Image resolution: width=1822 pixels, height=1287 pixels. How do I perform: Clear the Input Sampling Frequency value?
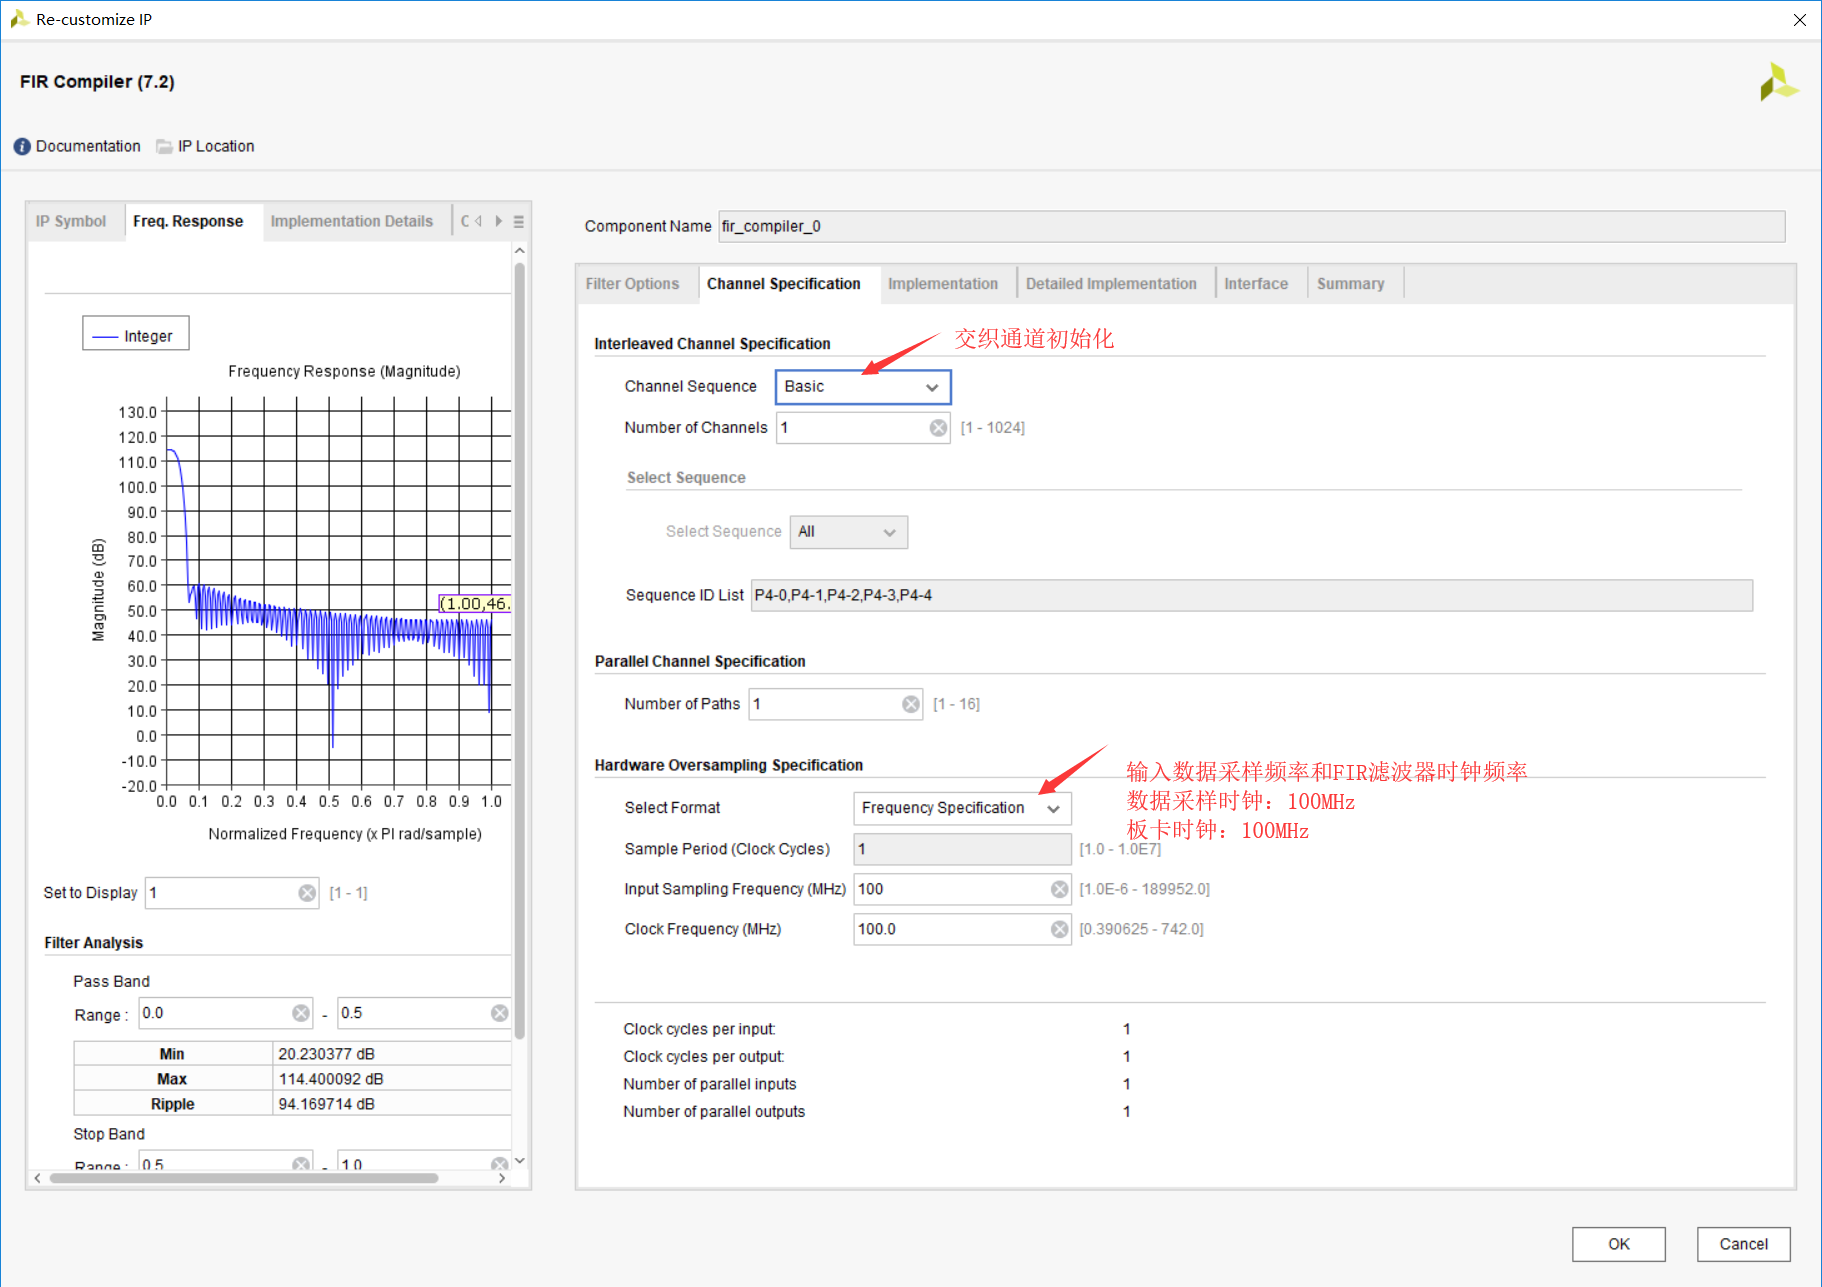pyautogui.click(x=1060, y=889)
